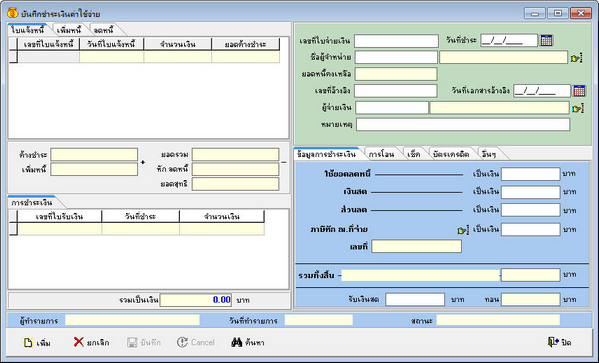Click ทอน (change) field
The image size is (599, 363).
pyautogui.click(x=531, y=299)
